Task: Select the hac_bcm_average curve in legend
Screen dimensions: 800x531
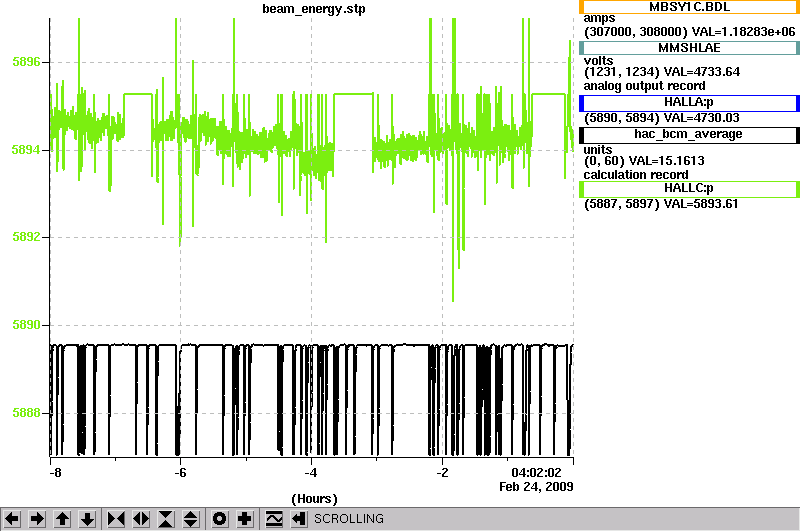Action: click(x=689, y=135)
